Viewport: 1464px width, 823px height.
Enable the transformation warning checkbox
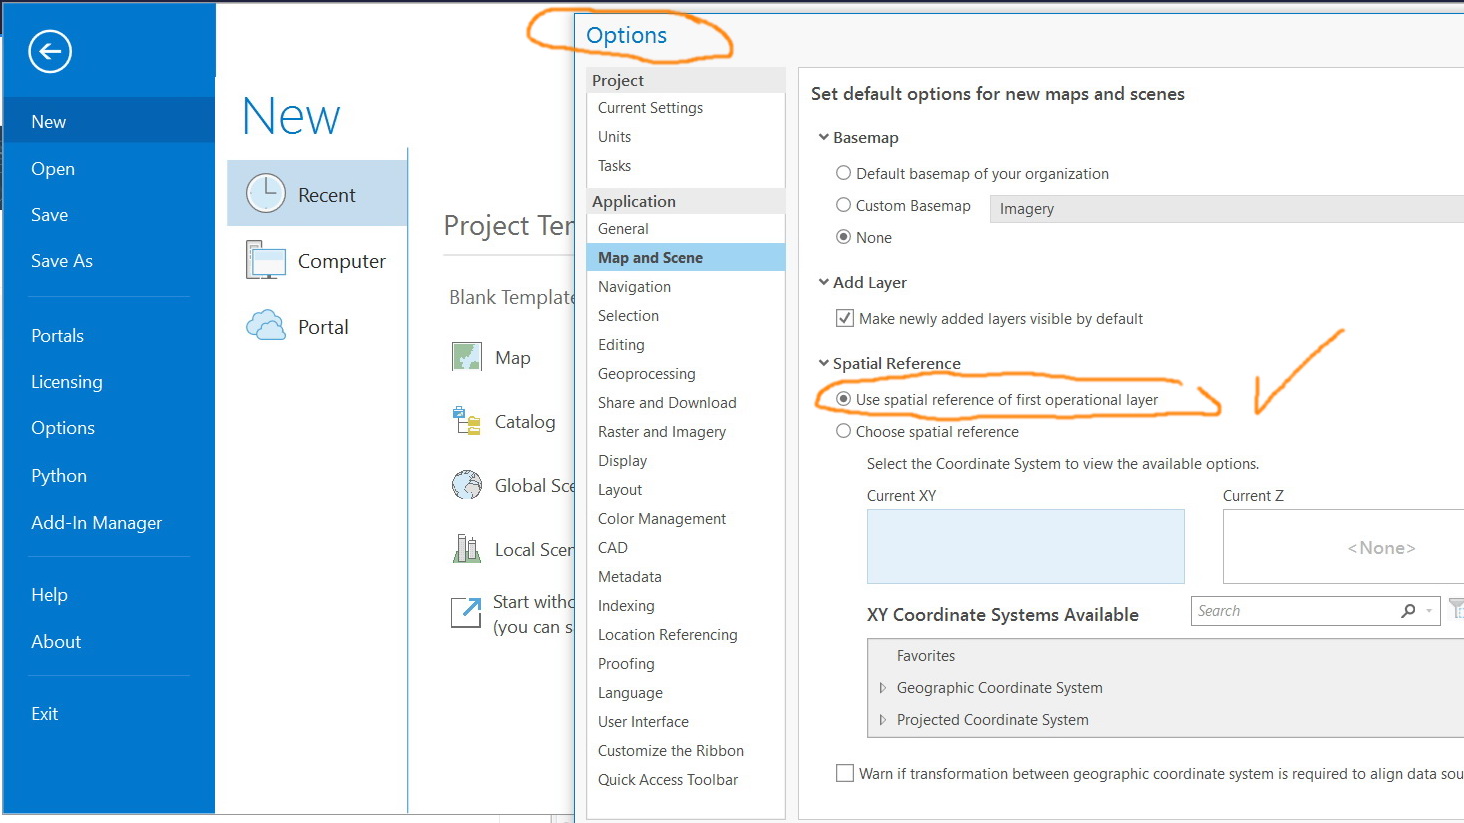point(845,773)
